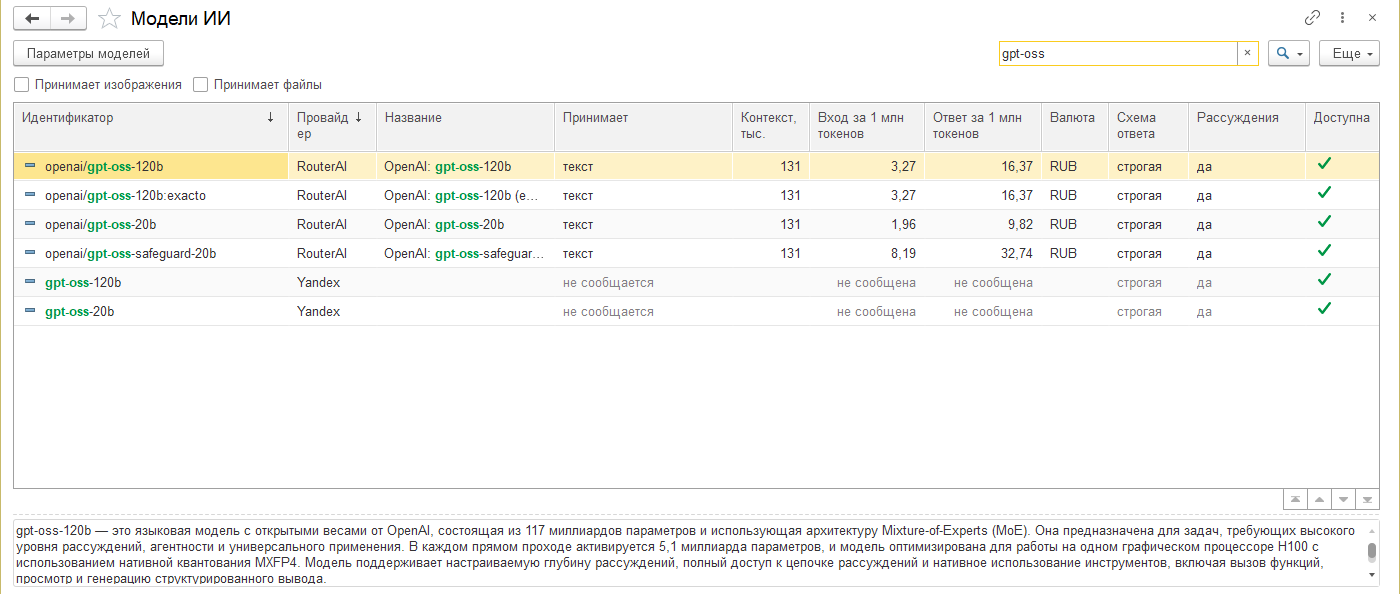
Task: Select the openai/gpt-oss-20b identifier cell
Action: pyautogui.click(x=151, y=225)
